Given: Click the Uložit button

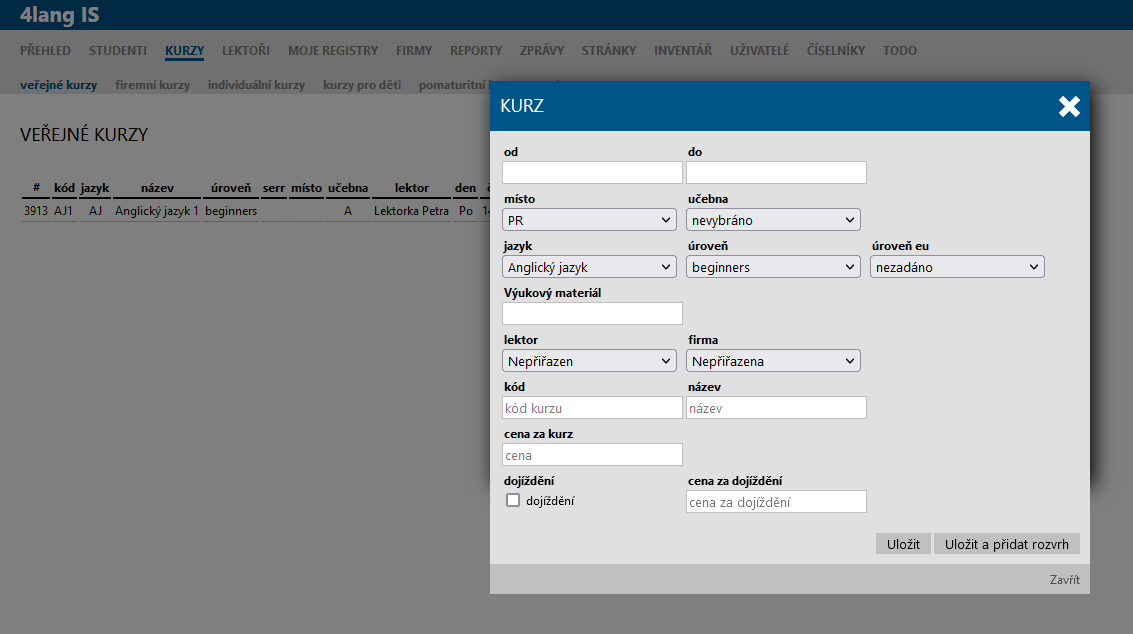Looking at the screenshot, I should pos(903,544).
